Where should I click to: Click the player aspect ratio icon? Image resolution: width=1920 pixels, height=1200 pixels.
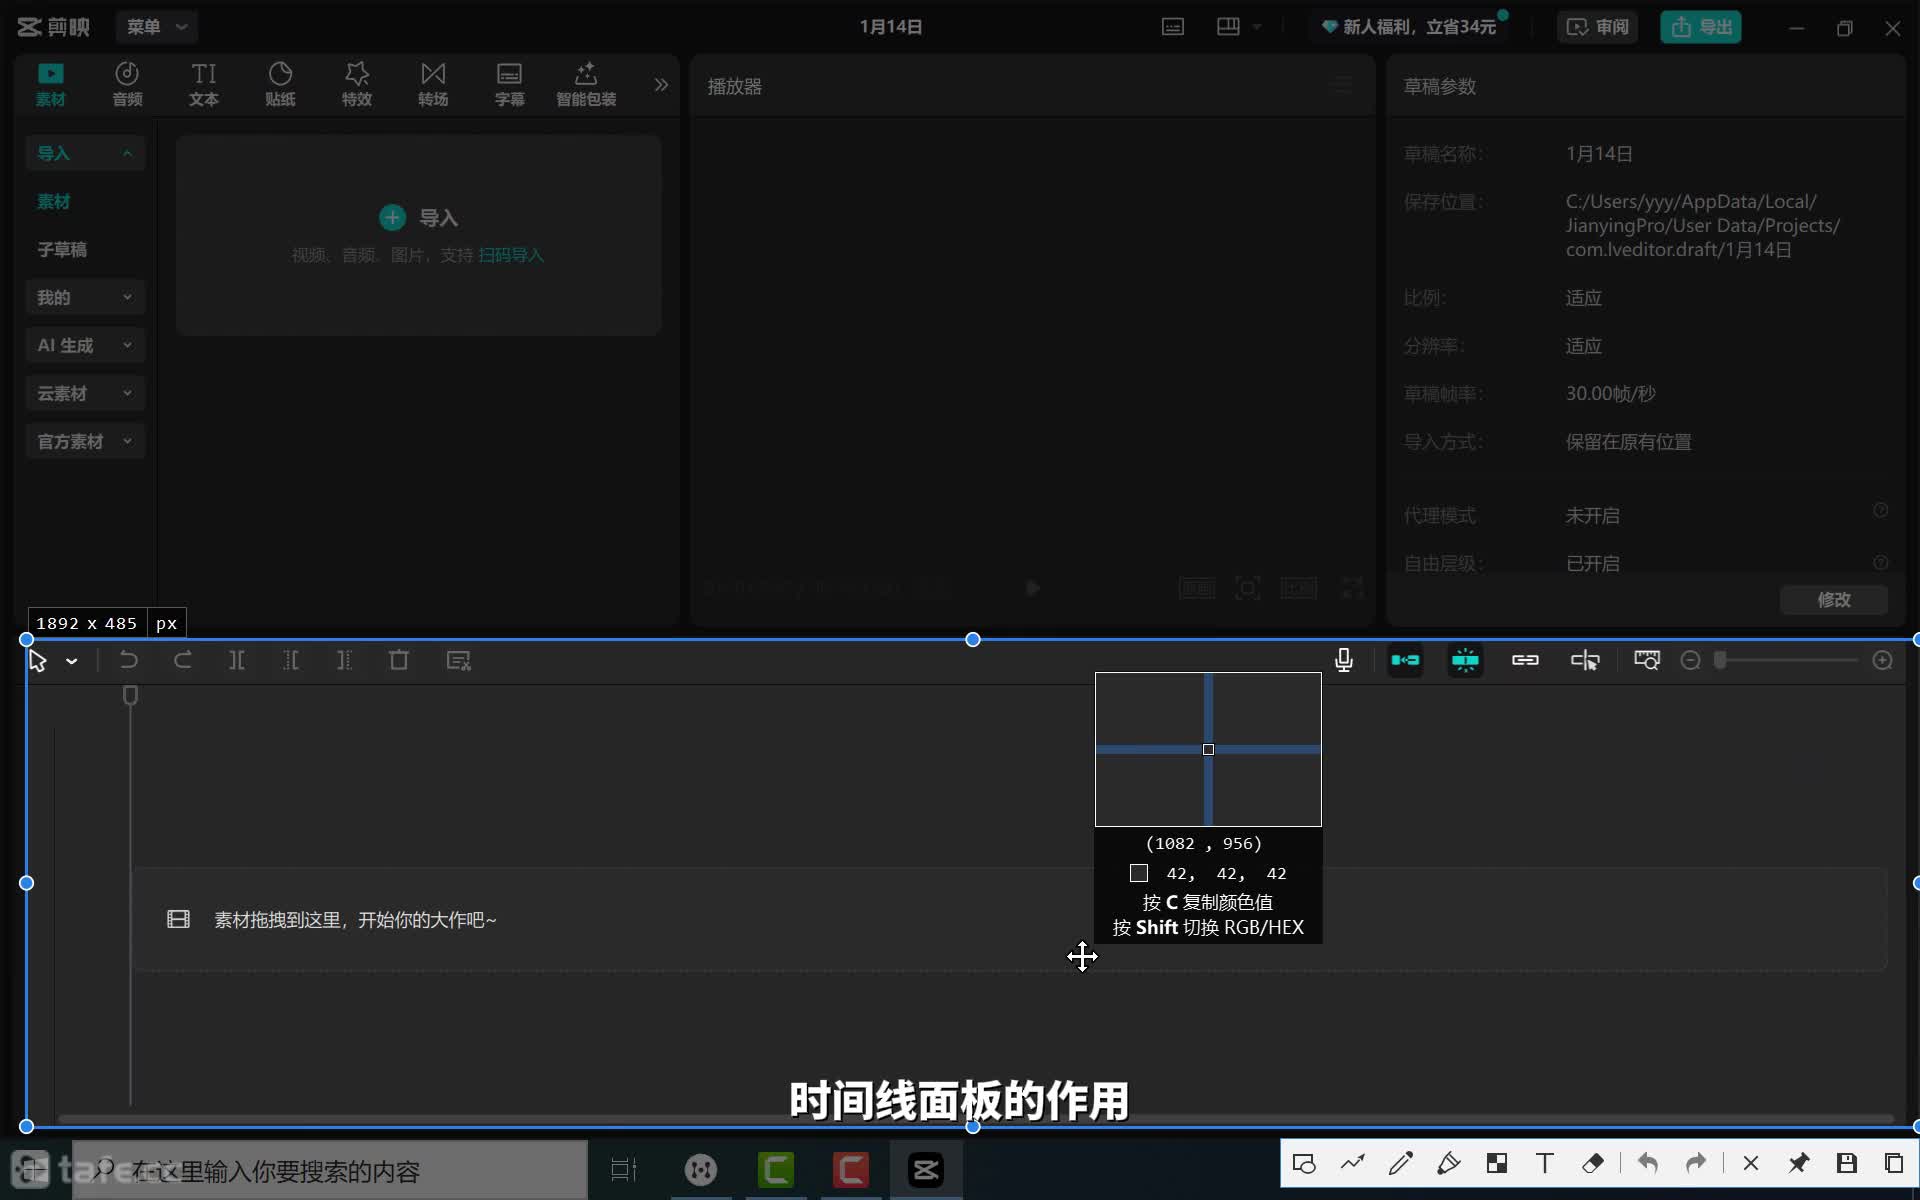(x=1299, y=588)
